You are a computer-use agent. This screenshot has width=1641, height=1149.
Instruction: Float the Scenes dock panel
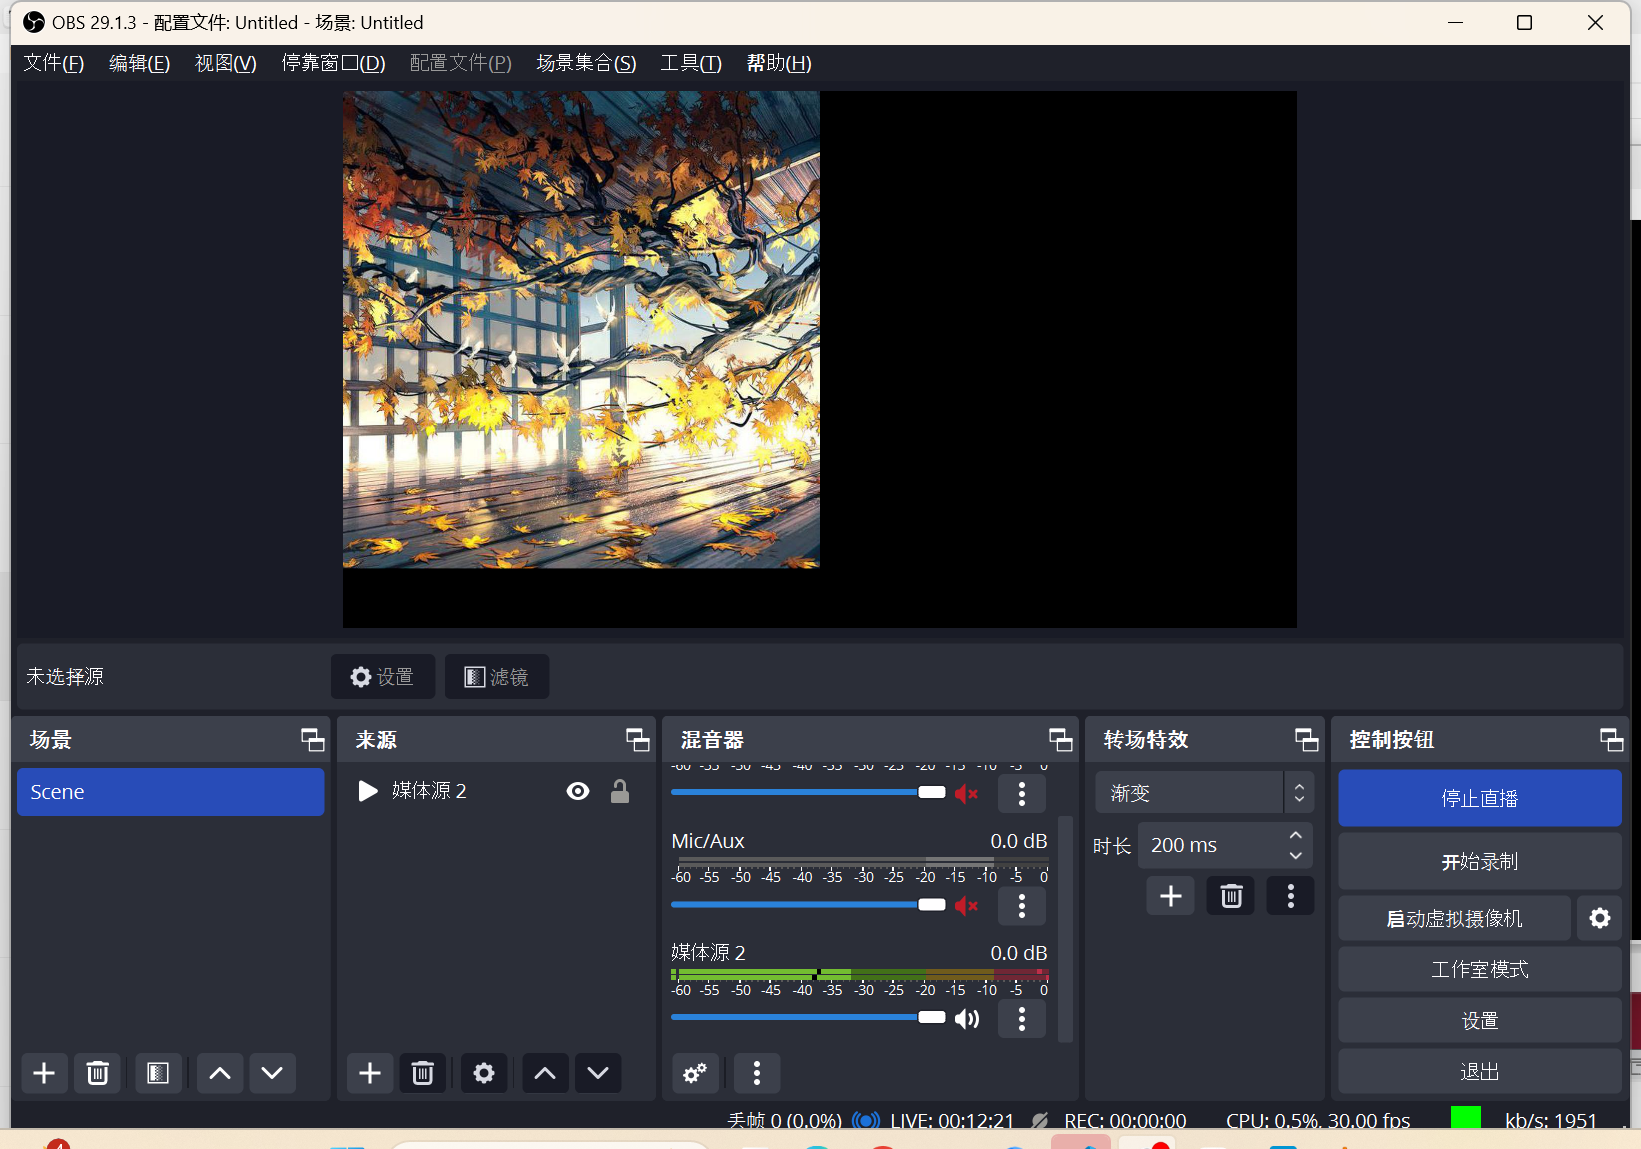(x=312, y=739)
